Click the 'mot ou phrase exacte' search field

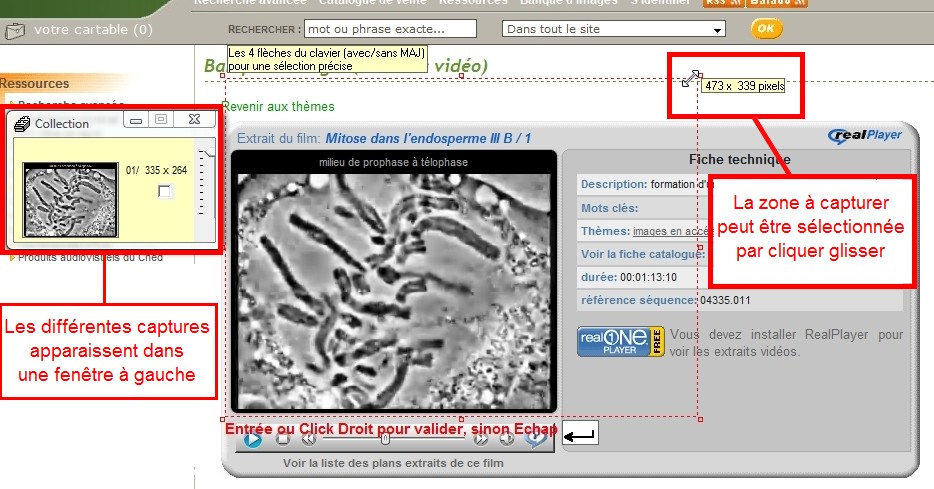(x=391, y=29)
